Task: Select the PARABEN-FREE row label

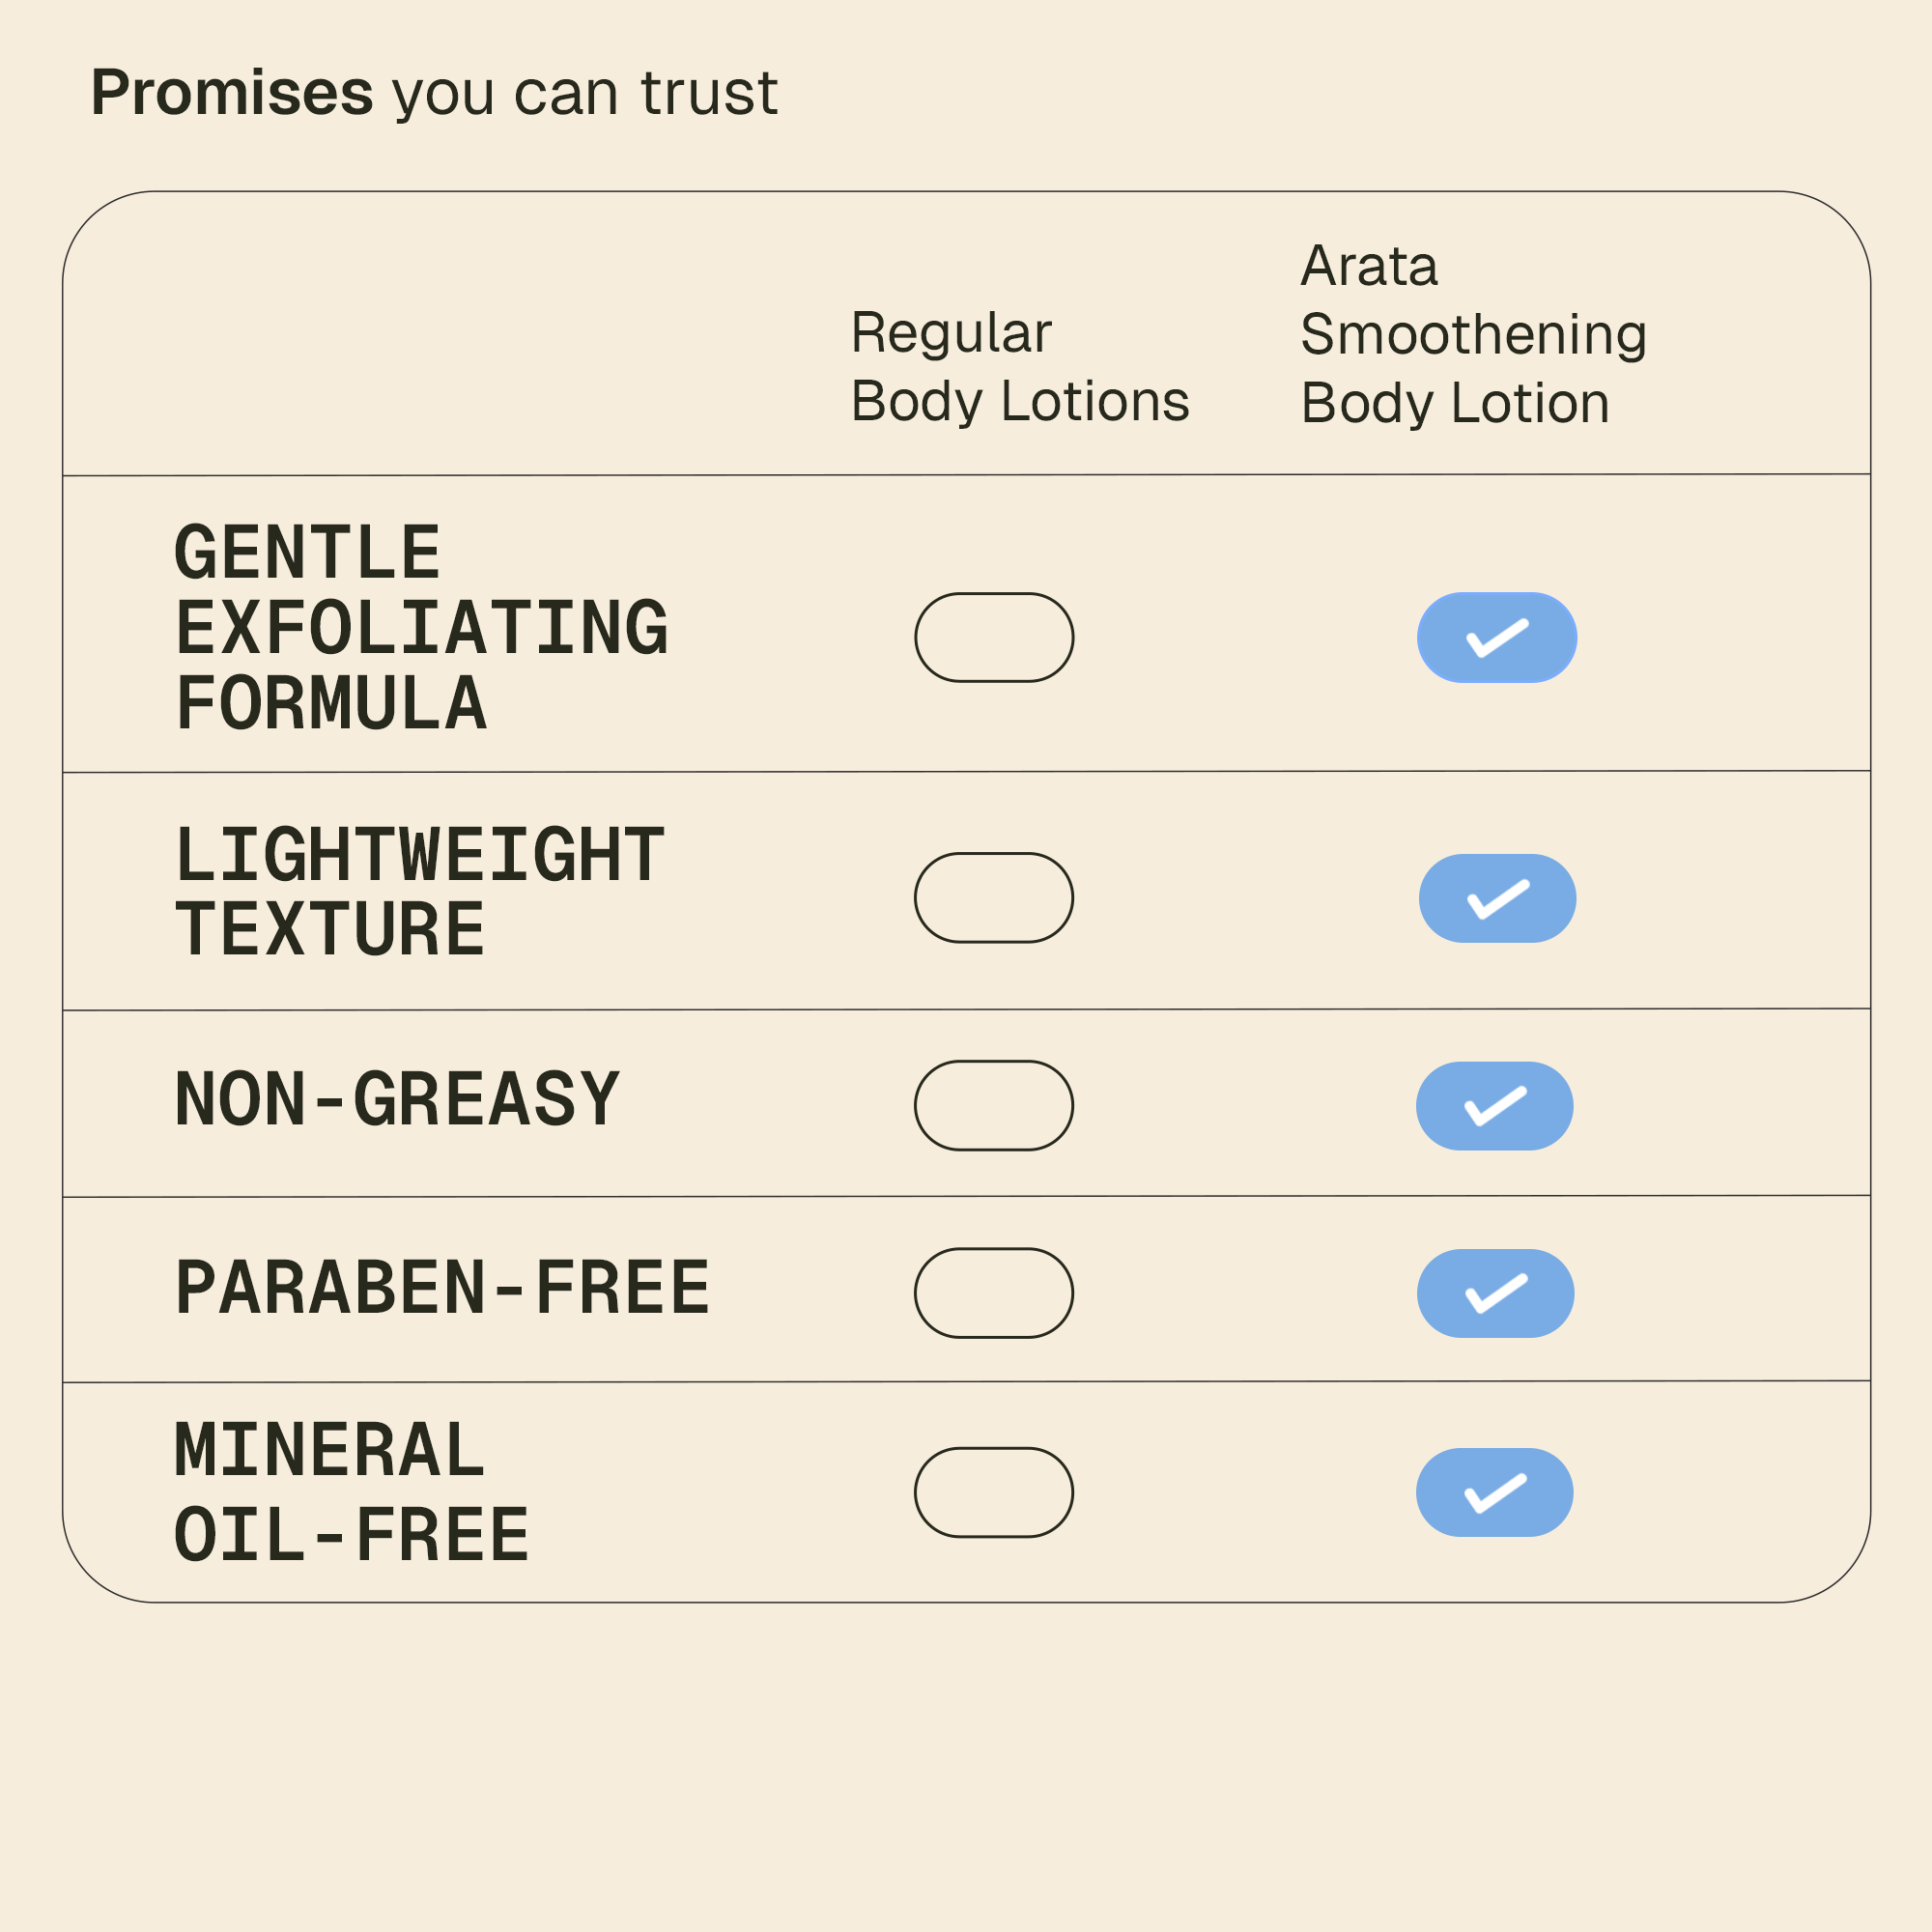Action: [x=442, y=1287]
